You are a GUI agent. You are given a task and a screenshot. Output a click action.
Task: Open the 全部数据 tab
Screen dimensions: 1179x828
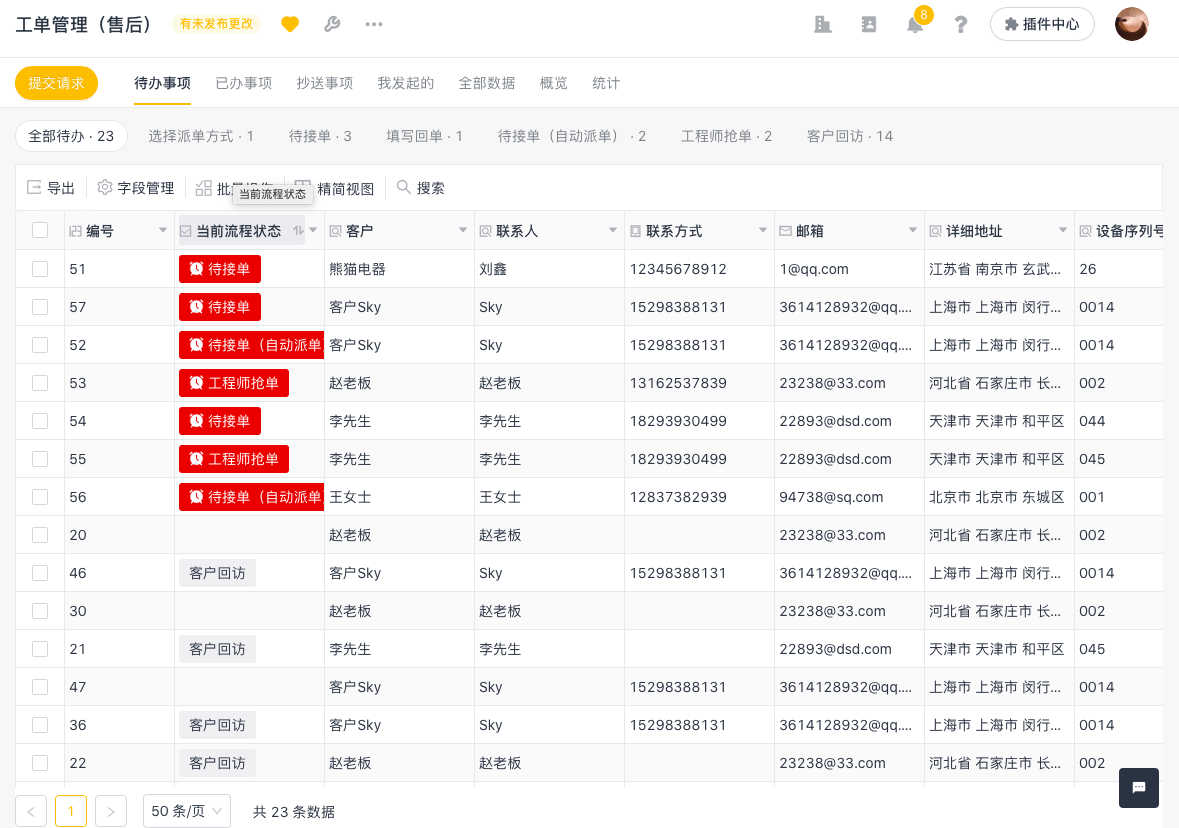[487, 83]
